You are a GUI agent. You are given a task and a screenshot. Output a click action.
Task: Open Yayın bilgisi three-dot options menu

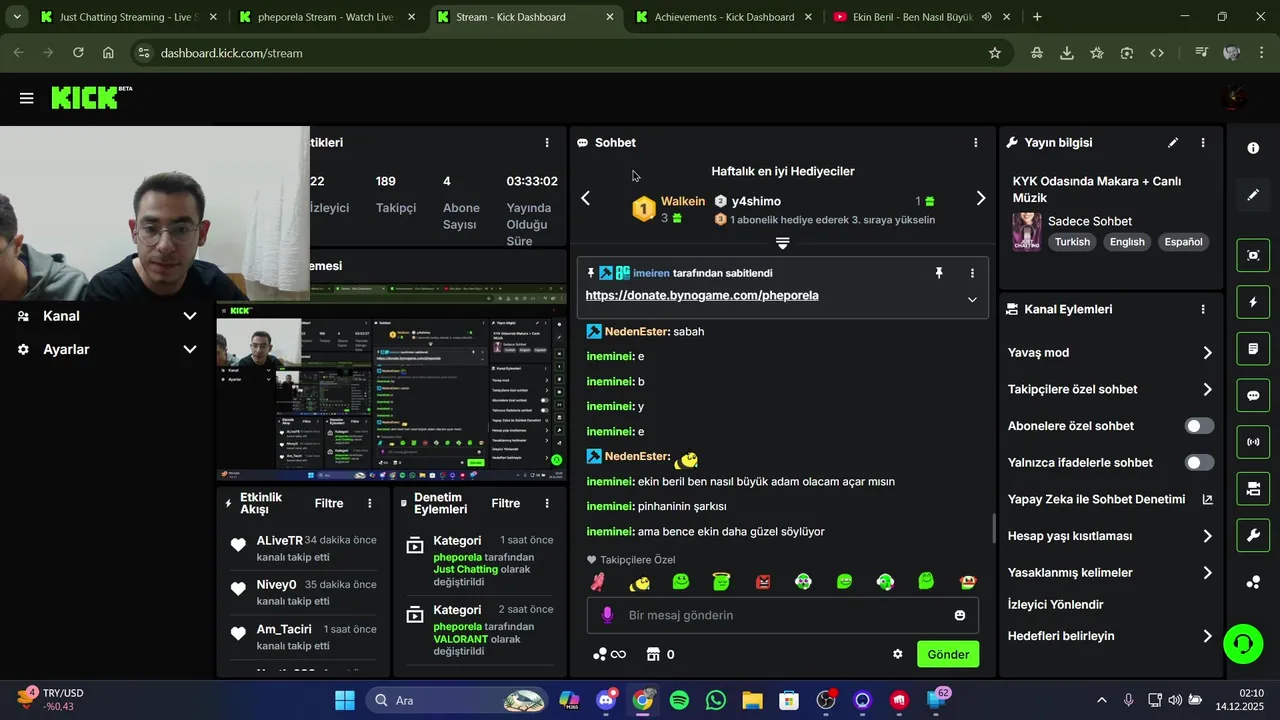click(x=1203, y=143)
